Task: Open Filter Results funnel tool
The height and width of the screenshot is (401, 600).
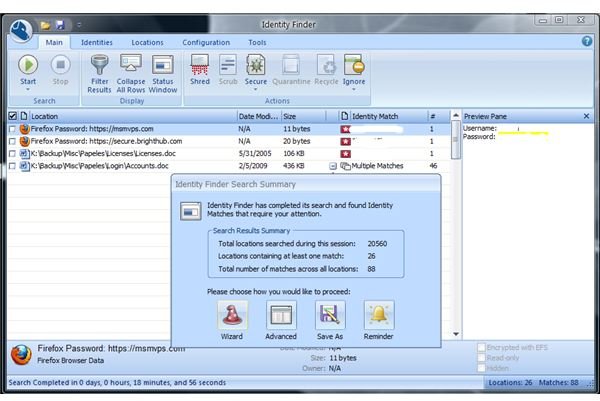Action: coord(99,73)
